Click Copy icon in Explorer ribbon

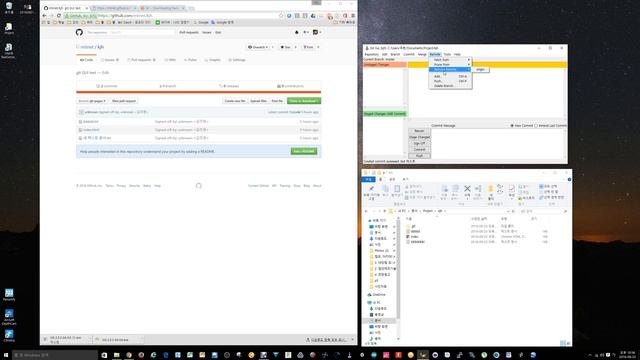tap(385, 189)
